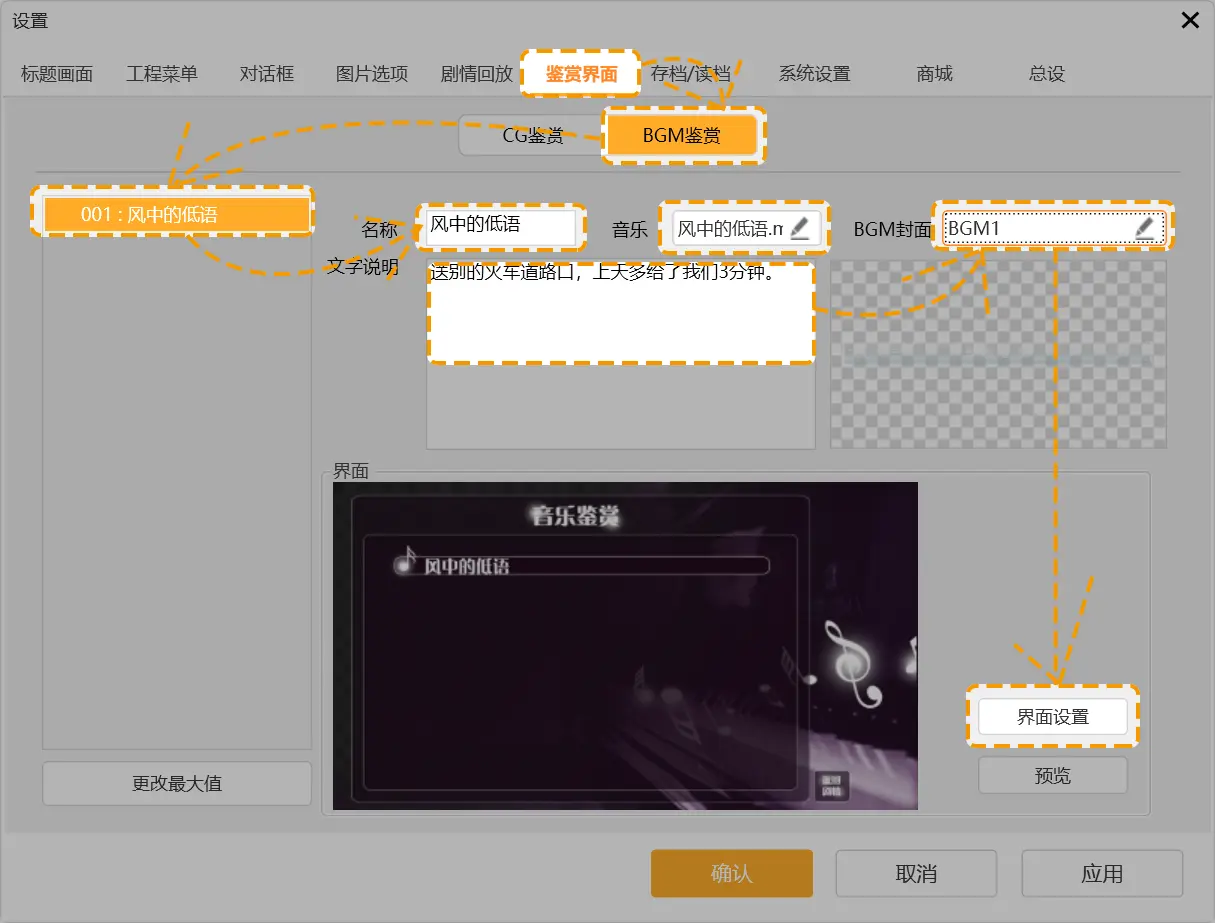Open the 剧情回放 tab

pos(477,74)
